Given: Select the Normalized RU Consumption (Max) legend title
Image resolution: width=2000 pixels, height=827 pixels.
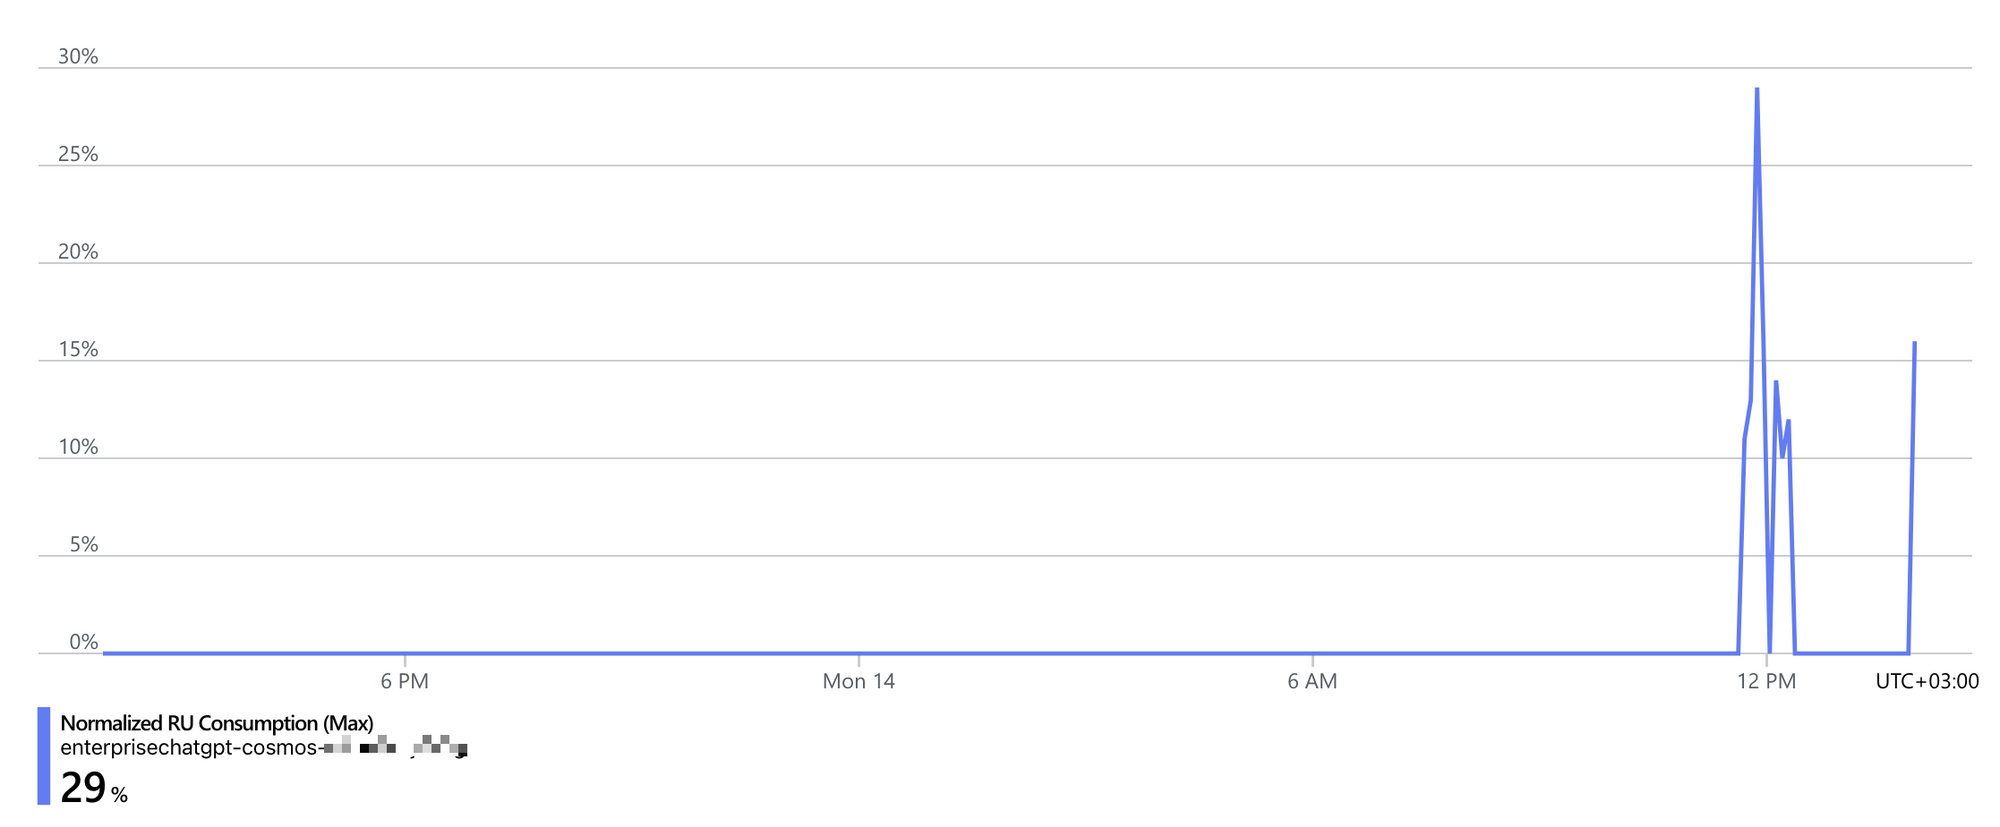Looking at the screenshot, I should (x=217, y=723).
